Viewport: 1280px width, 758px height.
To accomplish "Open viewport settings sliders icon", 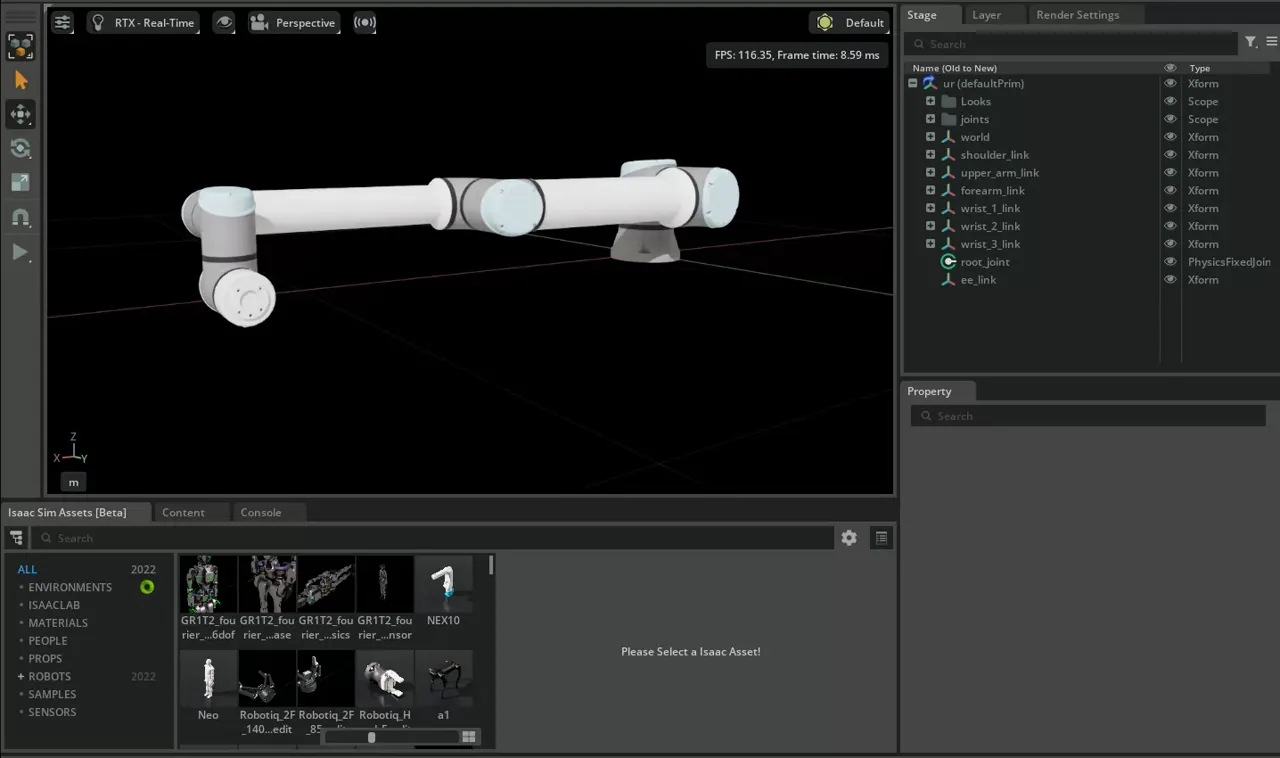I will click(x=63, y=23).
